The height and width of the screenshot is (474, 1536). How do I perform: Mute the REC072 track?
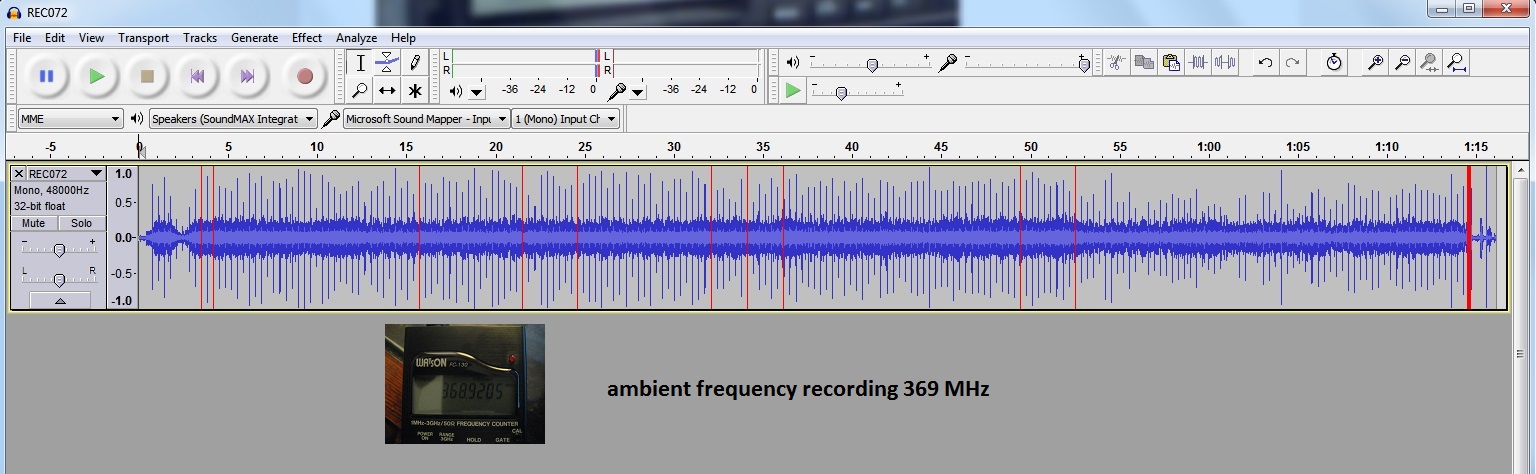[34, 223]
